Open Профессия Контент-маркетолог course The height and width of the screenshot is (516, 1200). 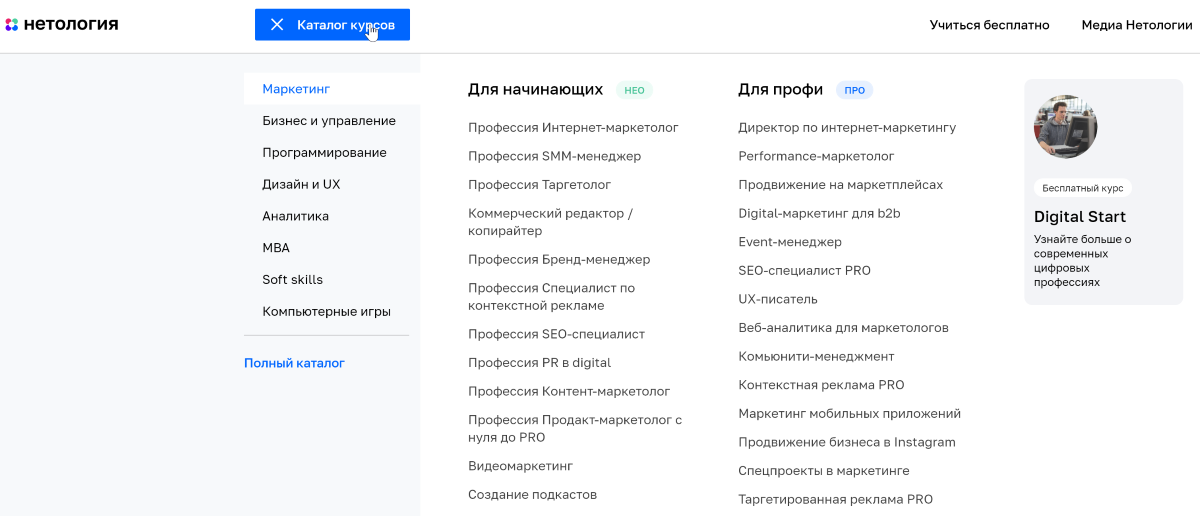[x=569, y=392]
